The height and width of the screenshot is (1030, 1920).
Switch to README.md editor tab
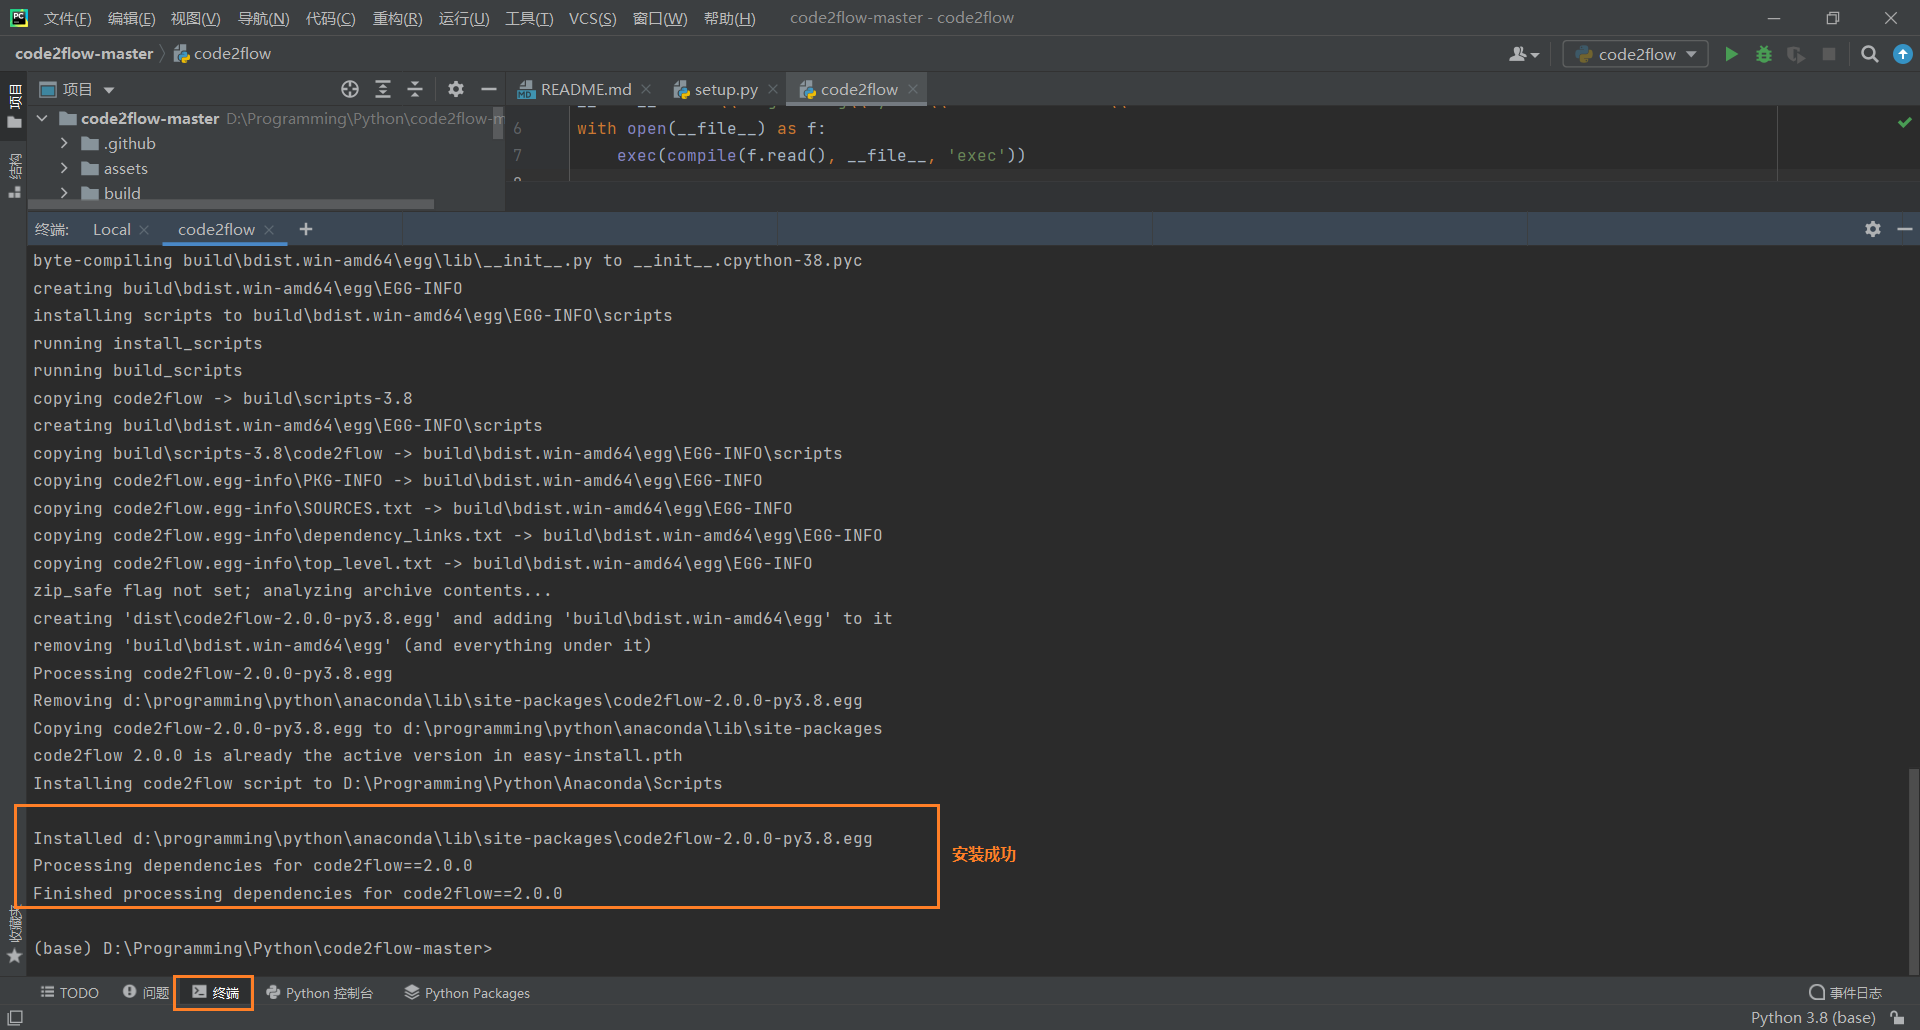click(585, 89)
